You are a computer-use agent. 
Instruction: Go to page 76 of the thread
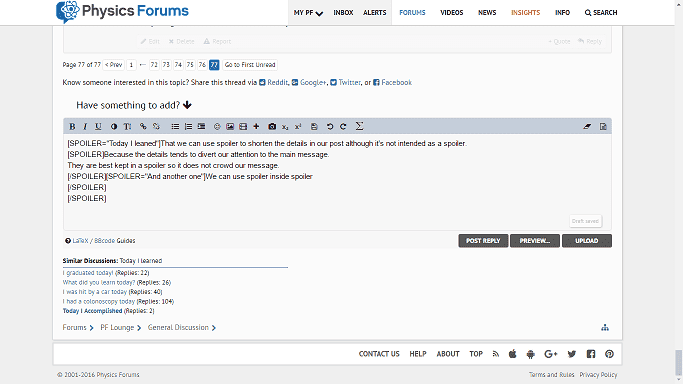coord(202,65)
